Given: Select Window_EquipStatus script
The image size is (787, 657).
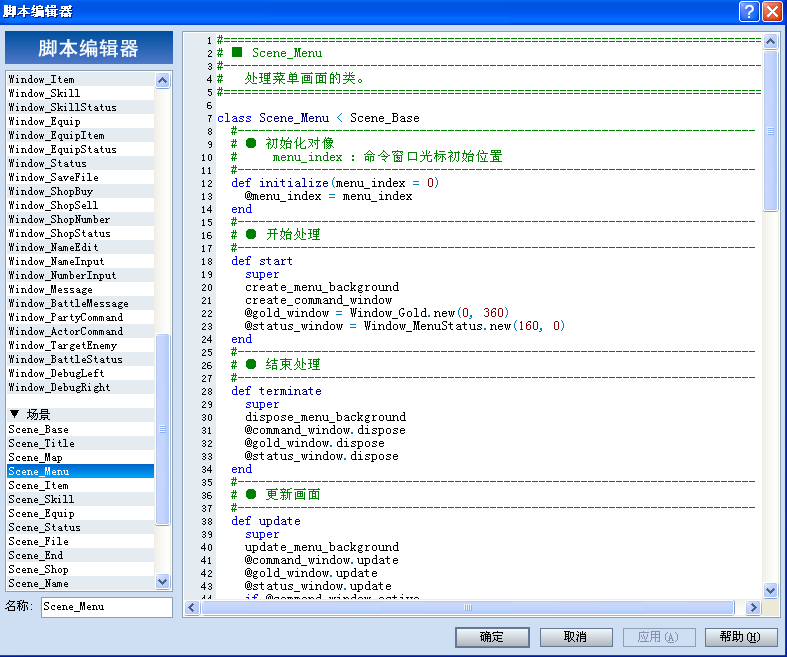Looking at the screenshot, I should pos(80,150).
